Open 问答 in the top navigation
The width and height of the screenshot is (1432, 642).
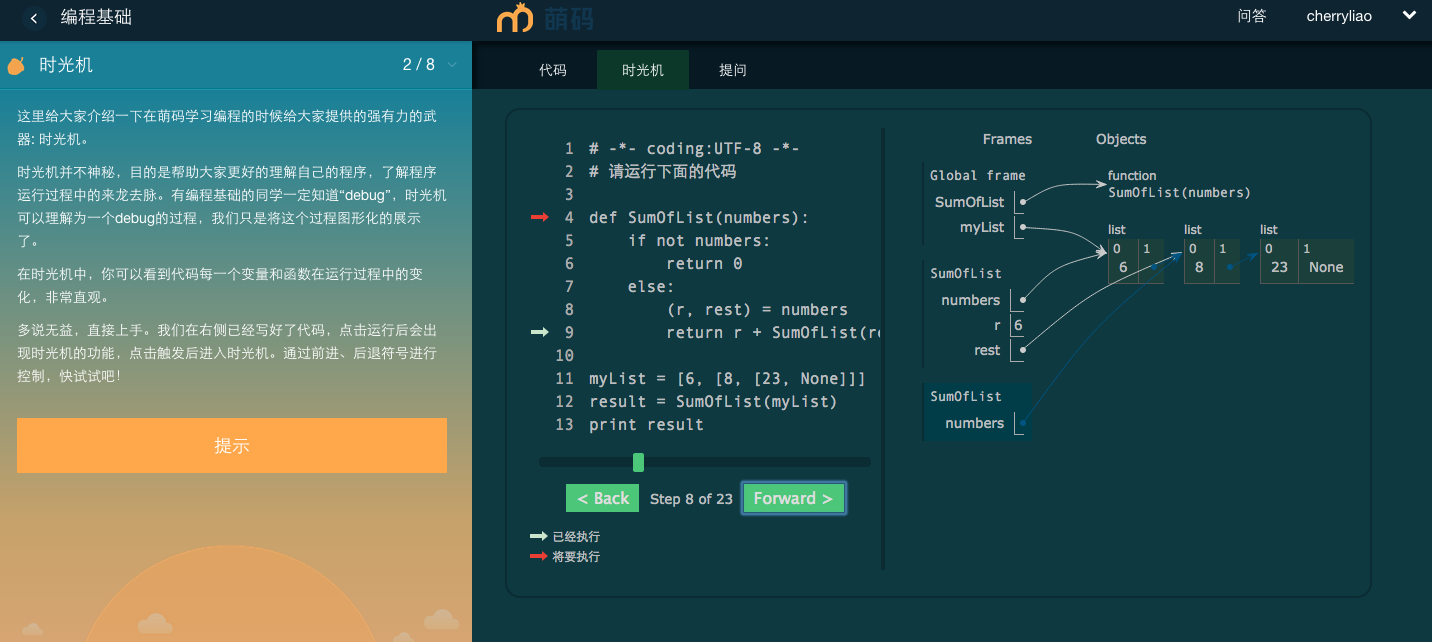click(x=1251, y=16)
